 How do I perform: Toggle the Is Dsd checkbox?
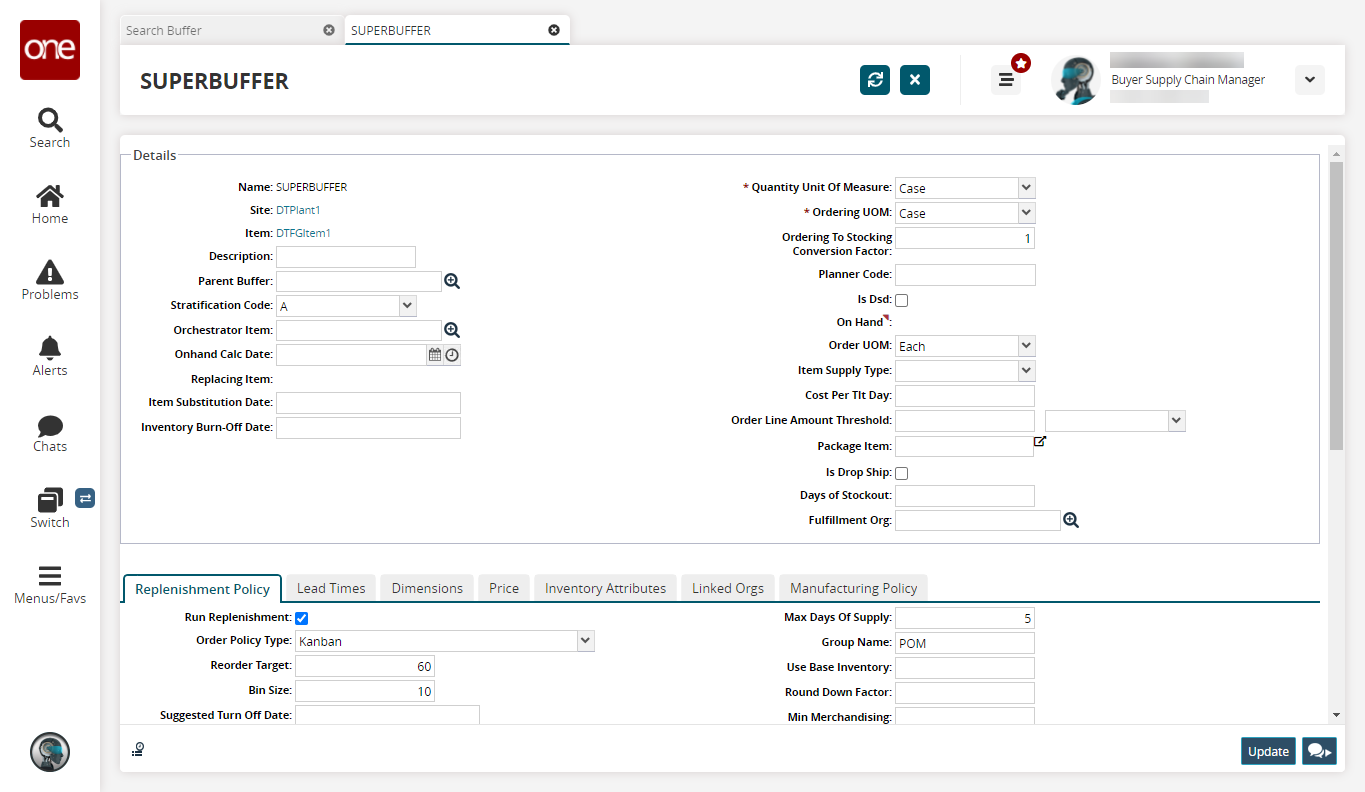[902, 300]
